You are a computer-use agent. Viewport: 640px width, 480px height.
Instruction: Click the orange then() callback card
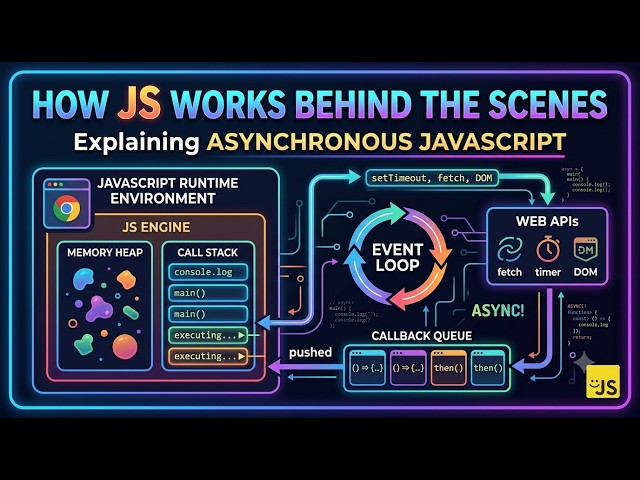coord(449,368)
